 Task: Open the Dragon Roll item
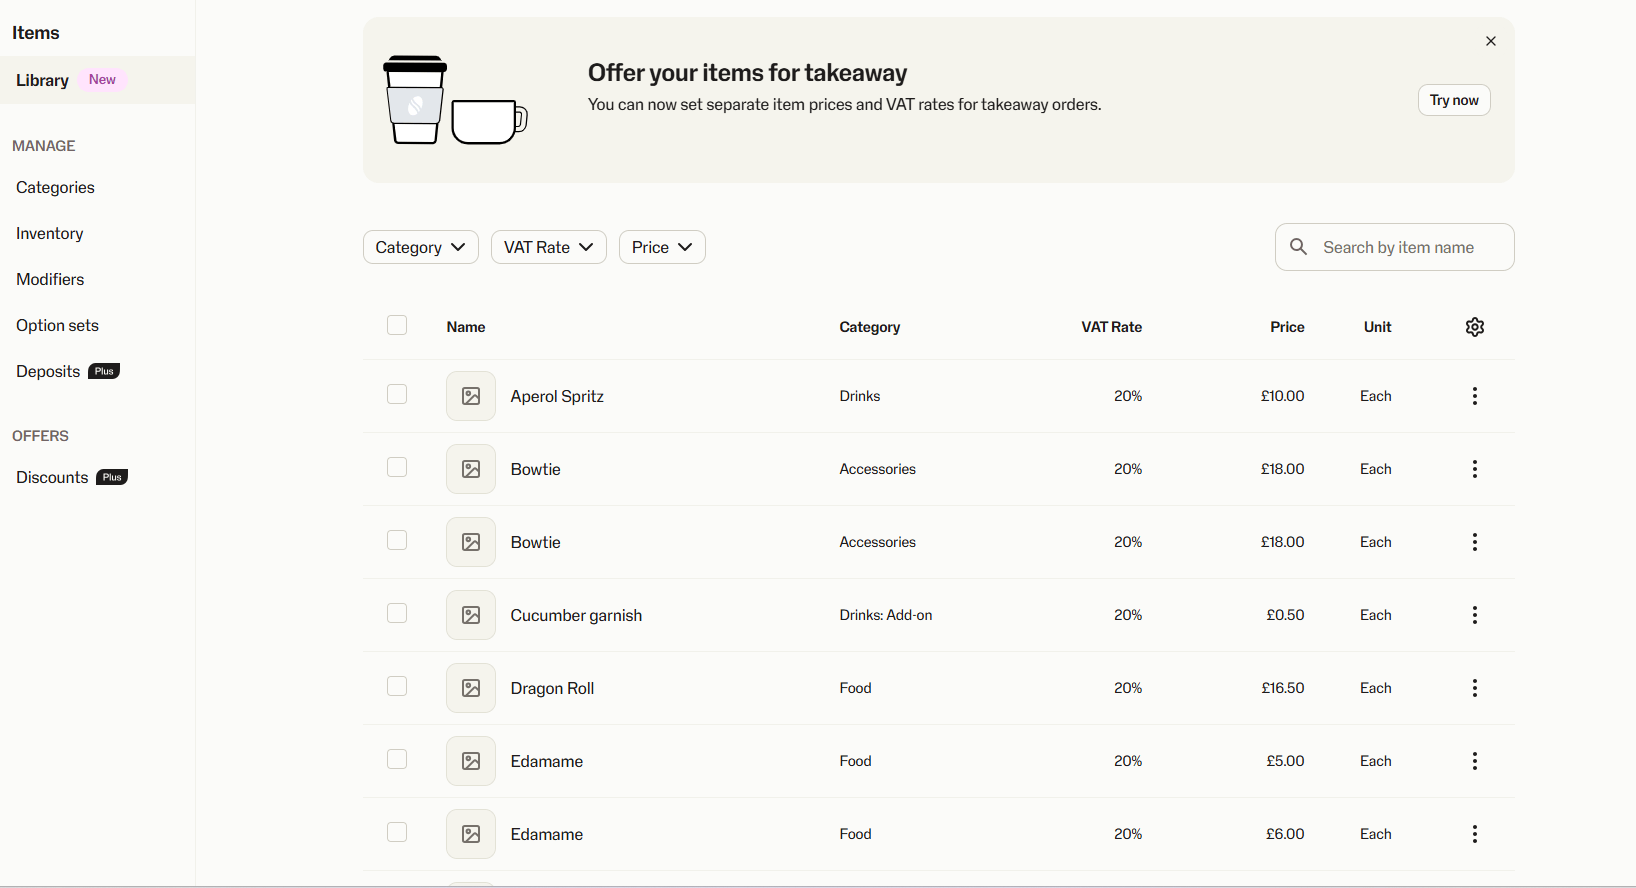click(552, 688)
